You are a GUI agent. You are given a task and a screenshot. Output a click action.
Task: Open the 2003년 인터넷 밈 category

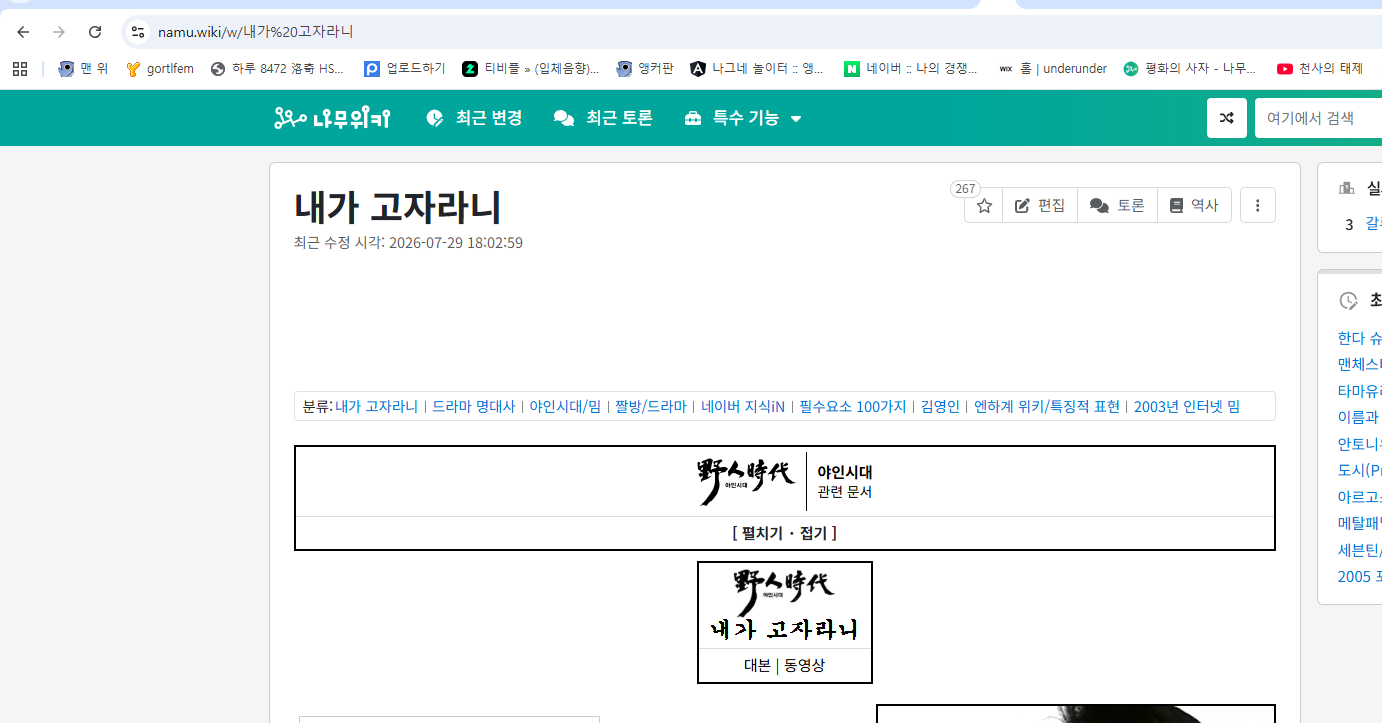tap(1187, 407)
